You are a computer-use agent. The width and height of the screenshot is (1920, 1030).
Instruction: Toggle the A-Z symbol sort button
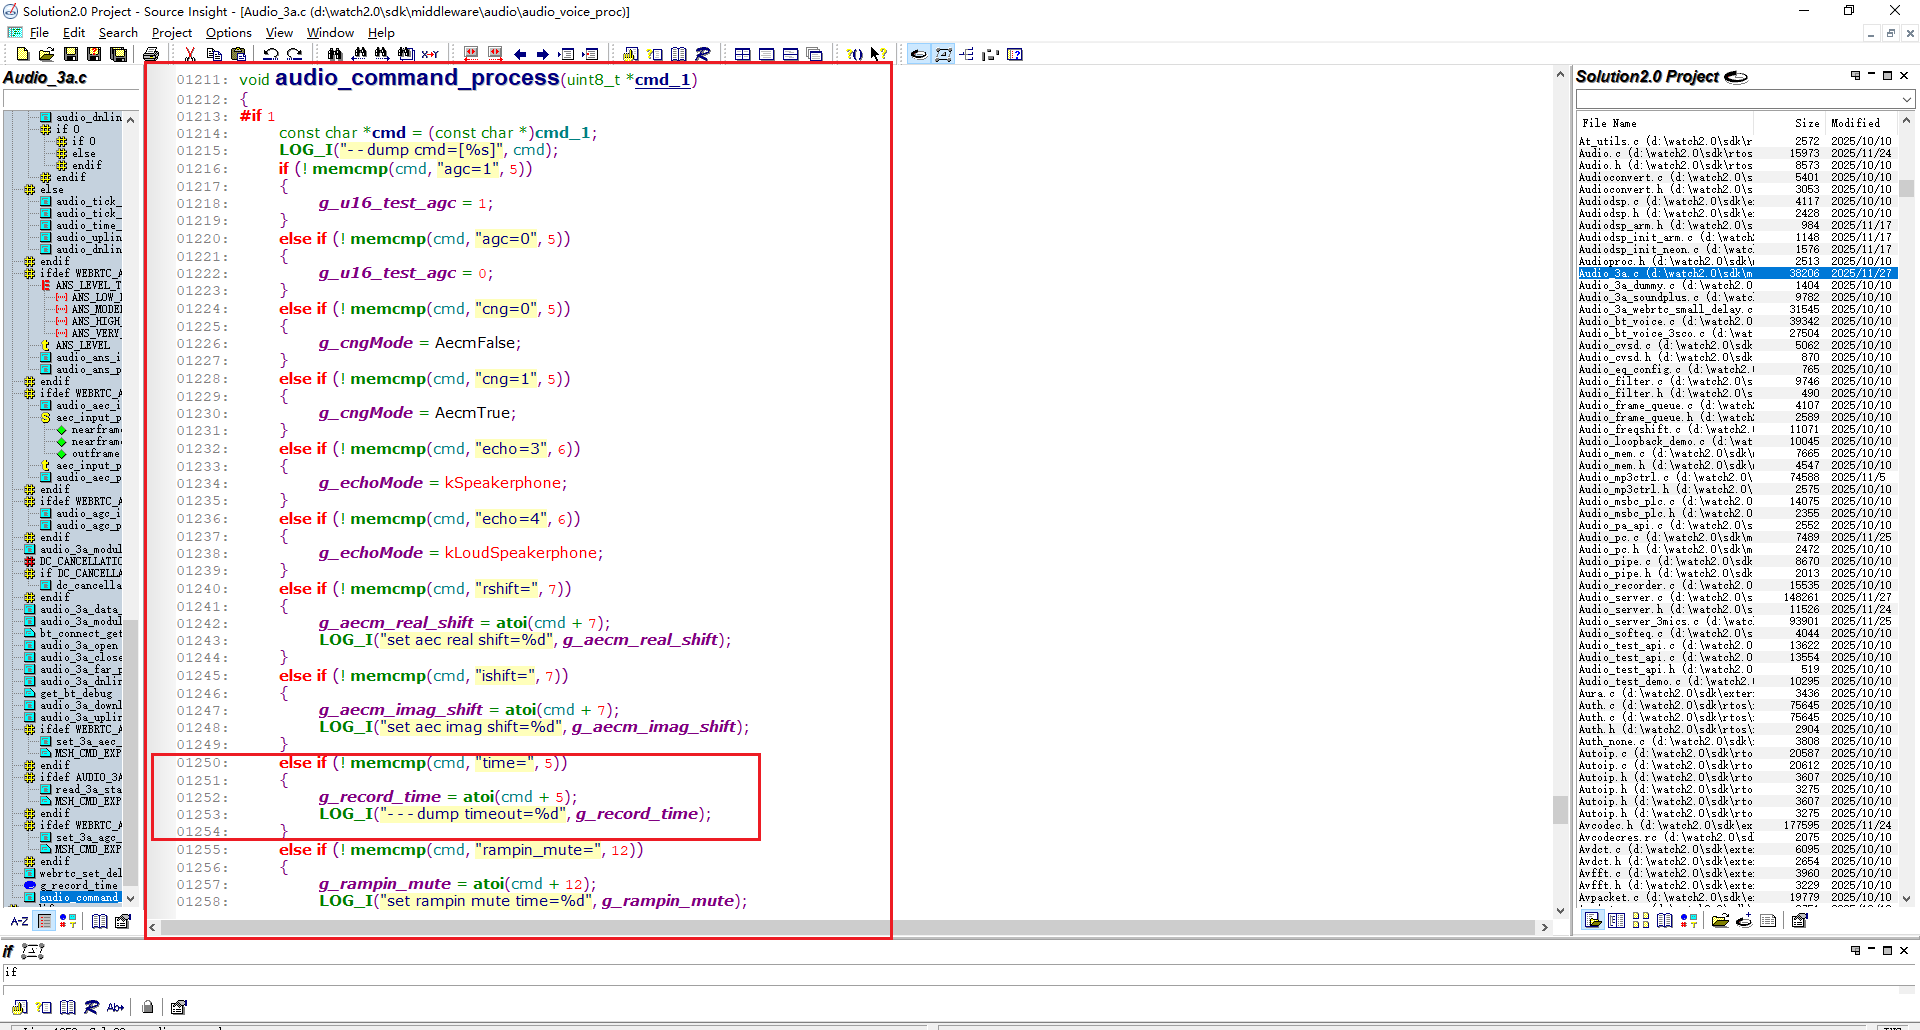pos(19,921)
